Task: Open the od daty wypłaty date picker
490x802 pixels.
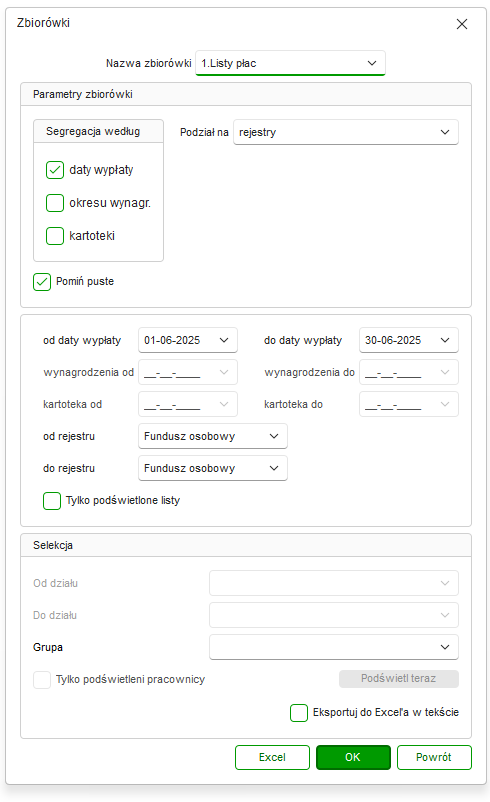Action: (188, 340)
